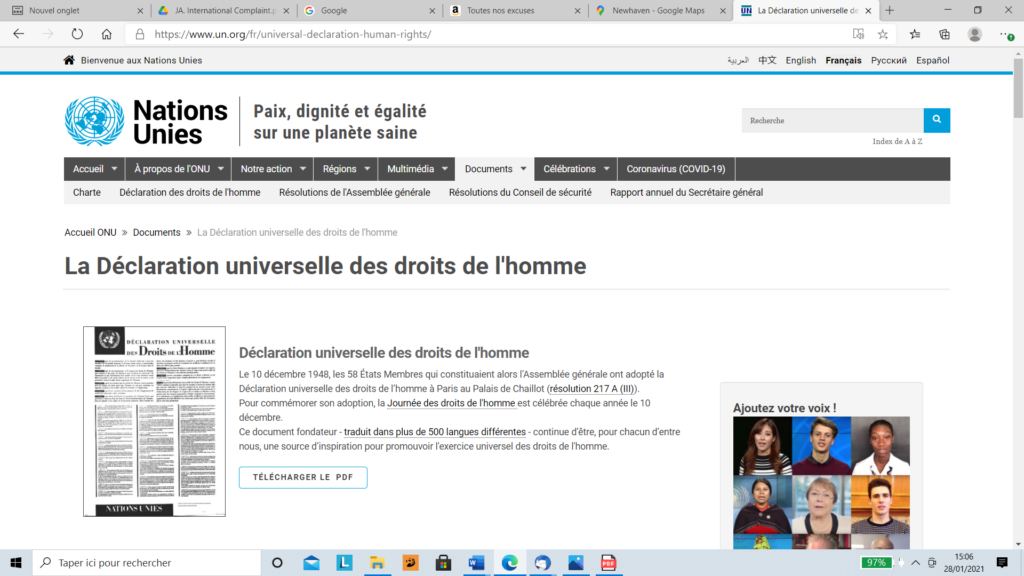The height and width of the screenshot is (576, 1024).
Task: Switch to Nouvel onglet tab
Action: [75, 10]
